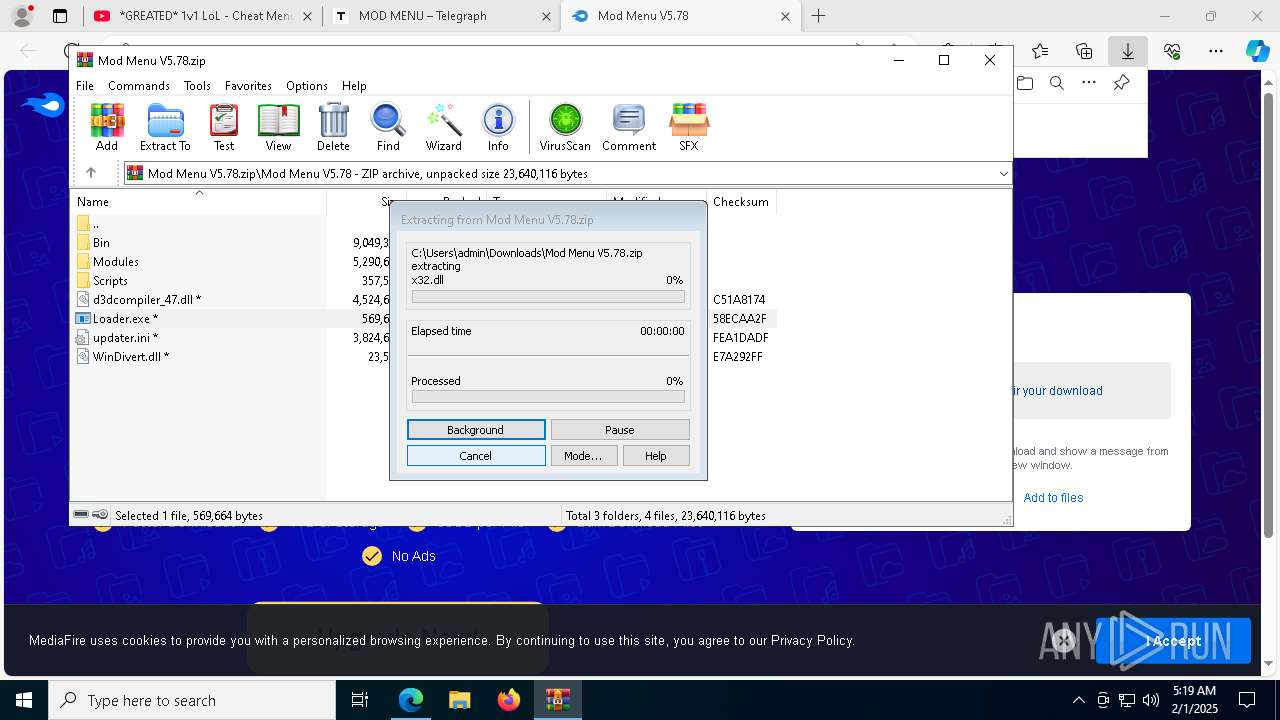Click the SFX toolbar icon
The width and height of the screenshot is (1280, 720).
coord(689,127)
